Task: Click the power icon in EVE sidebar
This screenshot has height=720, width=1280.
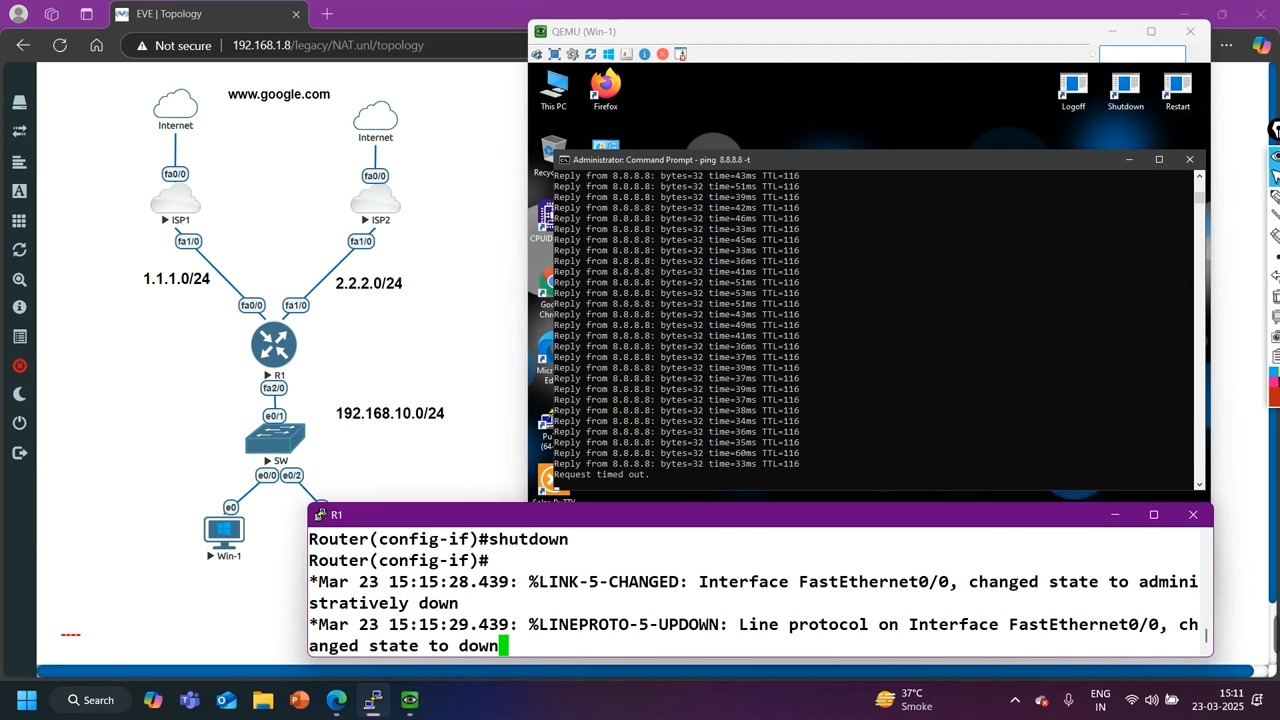Action: pyautogui.click(x=19, y=424)
